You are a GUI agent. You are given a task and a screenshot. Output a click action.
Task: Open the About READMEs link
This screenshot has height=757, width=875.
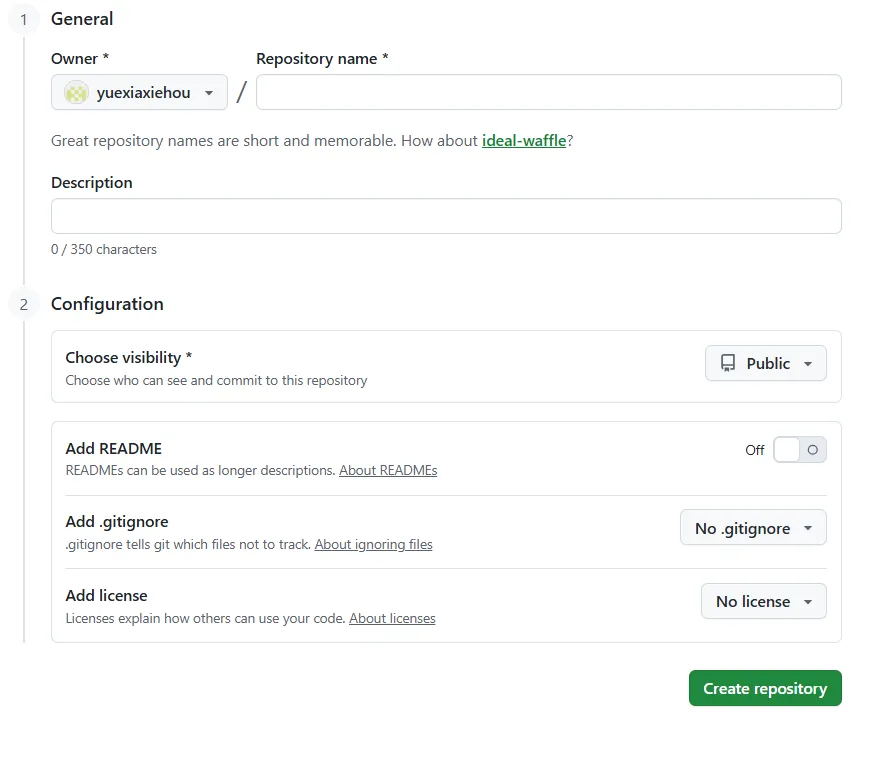(x=388, y=470)
